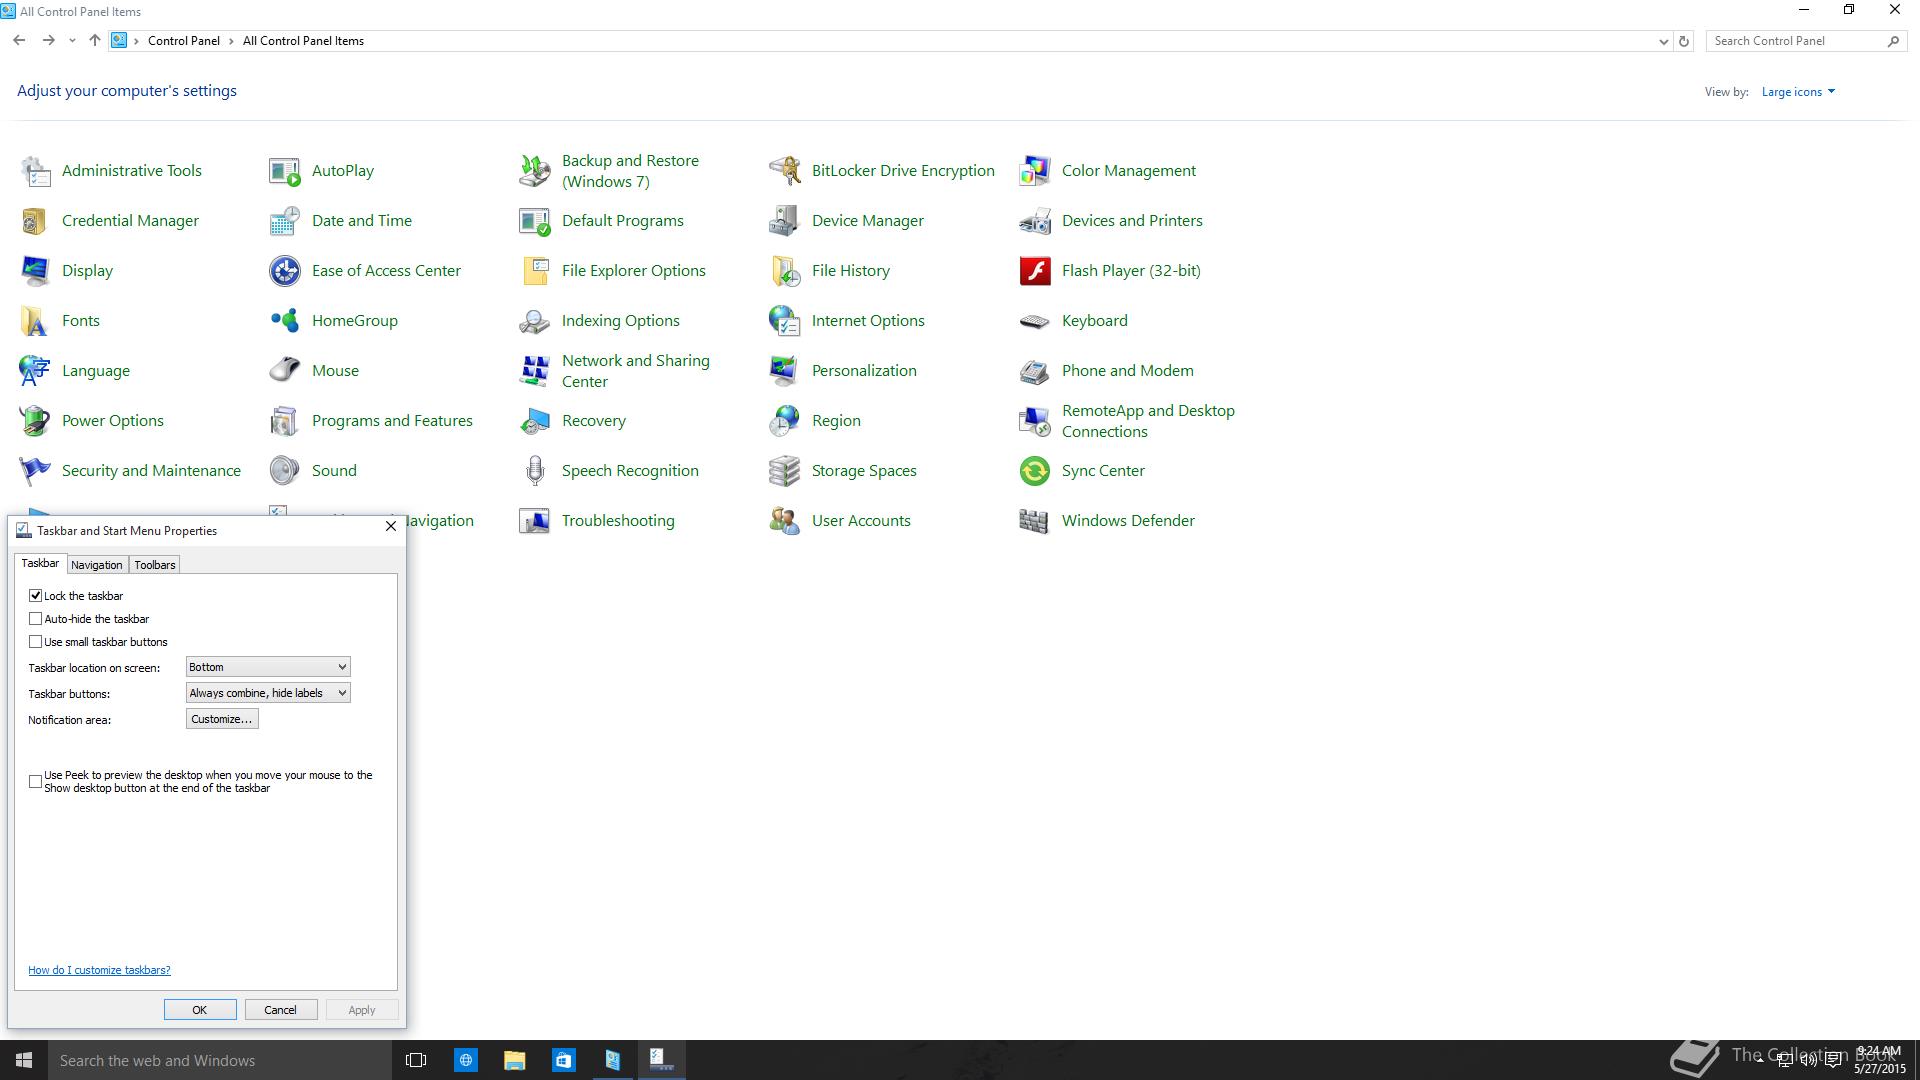The height and width of the screenshot is (1080, 1920).
Task: Open Windows Defender icon
Action: point(1035,521)
